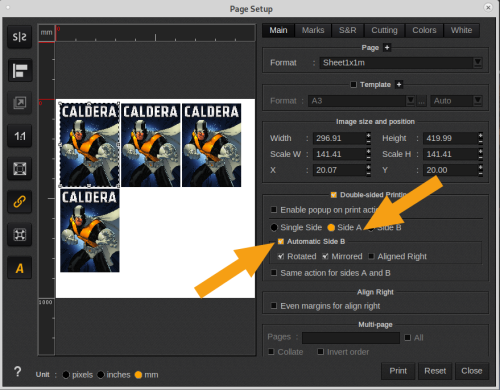Click the Print button
The height and width of the screenshot is (390, 500).
coord(398,371)
